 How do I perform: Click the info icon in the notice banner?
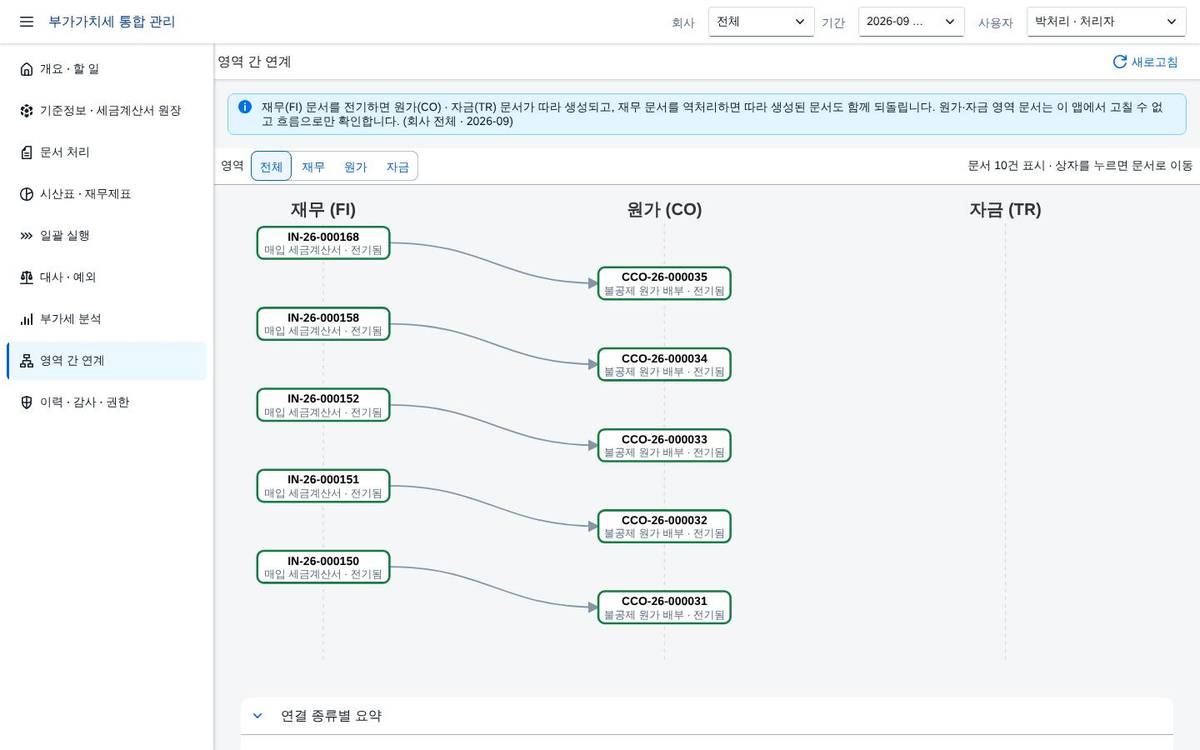tap(245, 106)
